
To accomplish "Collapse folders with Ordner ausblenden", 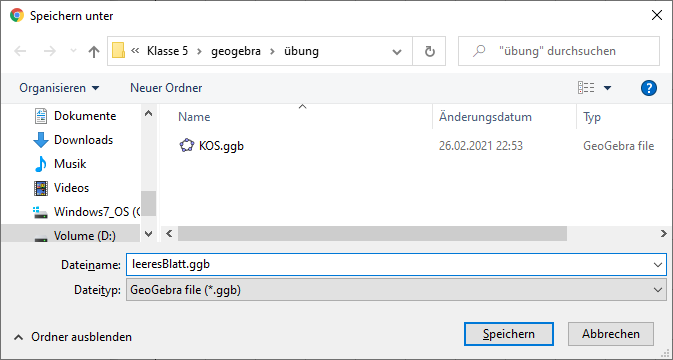I will pyautogui.click(x=73, y=337).
